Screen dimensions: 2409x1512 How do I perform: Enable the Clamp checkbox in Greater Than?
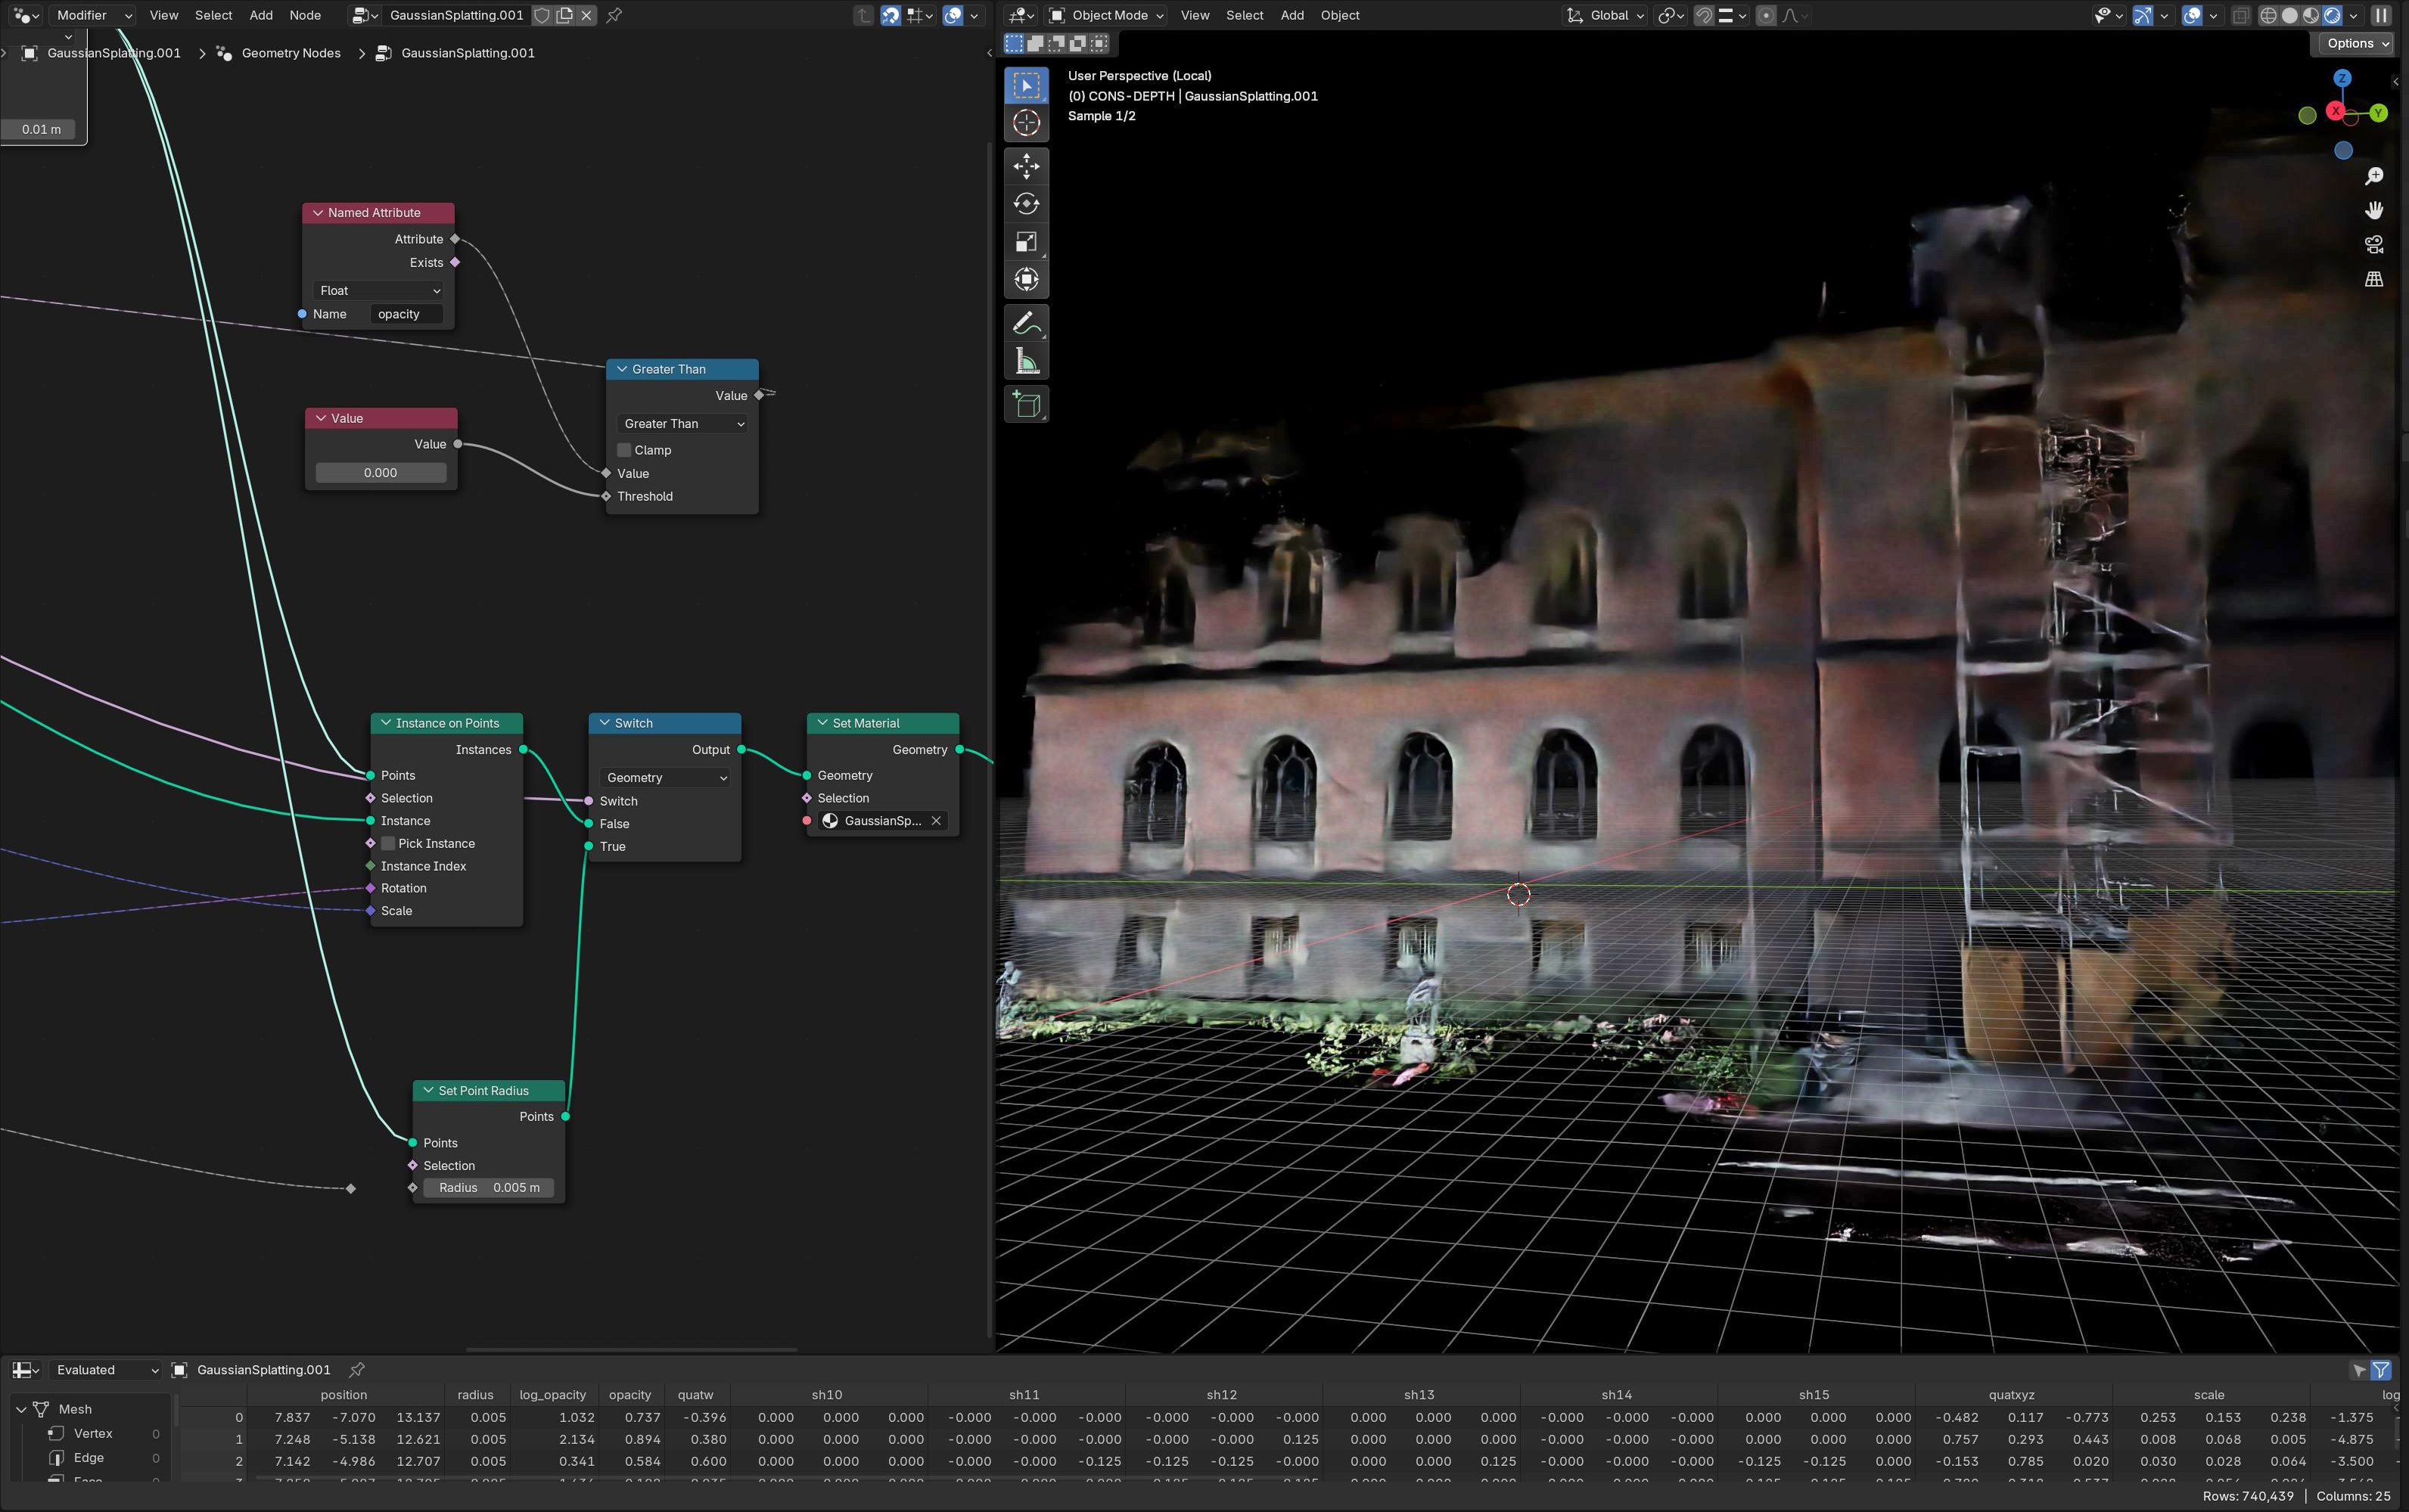point(624,450)
